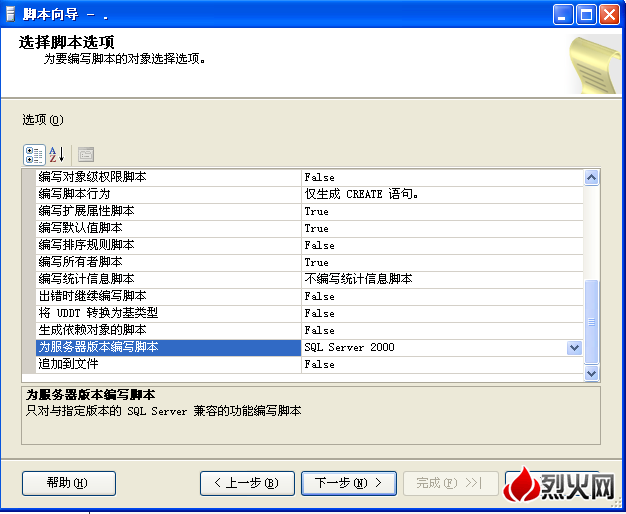Sort options alphabetically with the A-Z icon

click(57, 155)
